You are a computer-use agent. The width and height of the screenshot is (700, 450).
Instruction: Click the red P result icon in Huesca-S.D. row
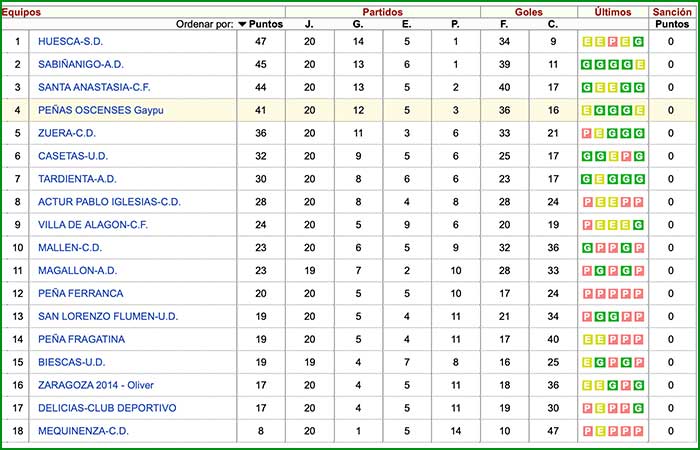tap(612, 42)
